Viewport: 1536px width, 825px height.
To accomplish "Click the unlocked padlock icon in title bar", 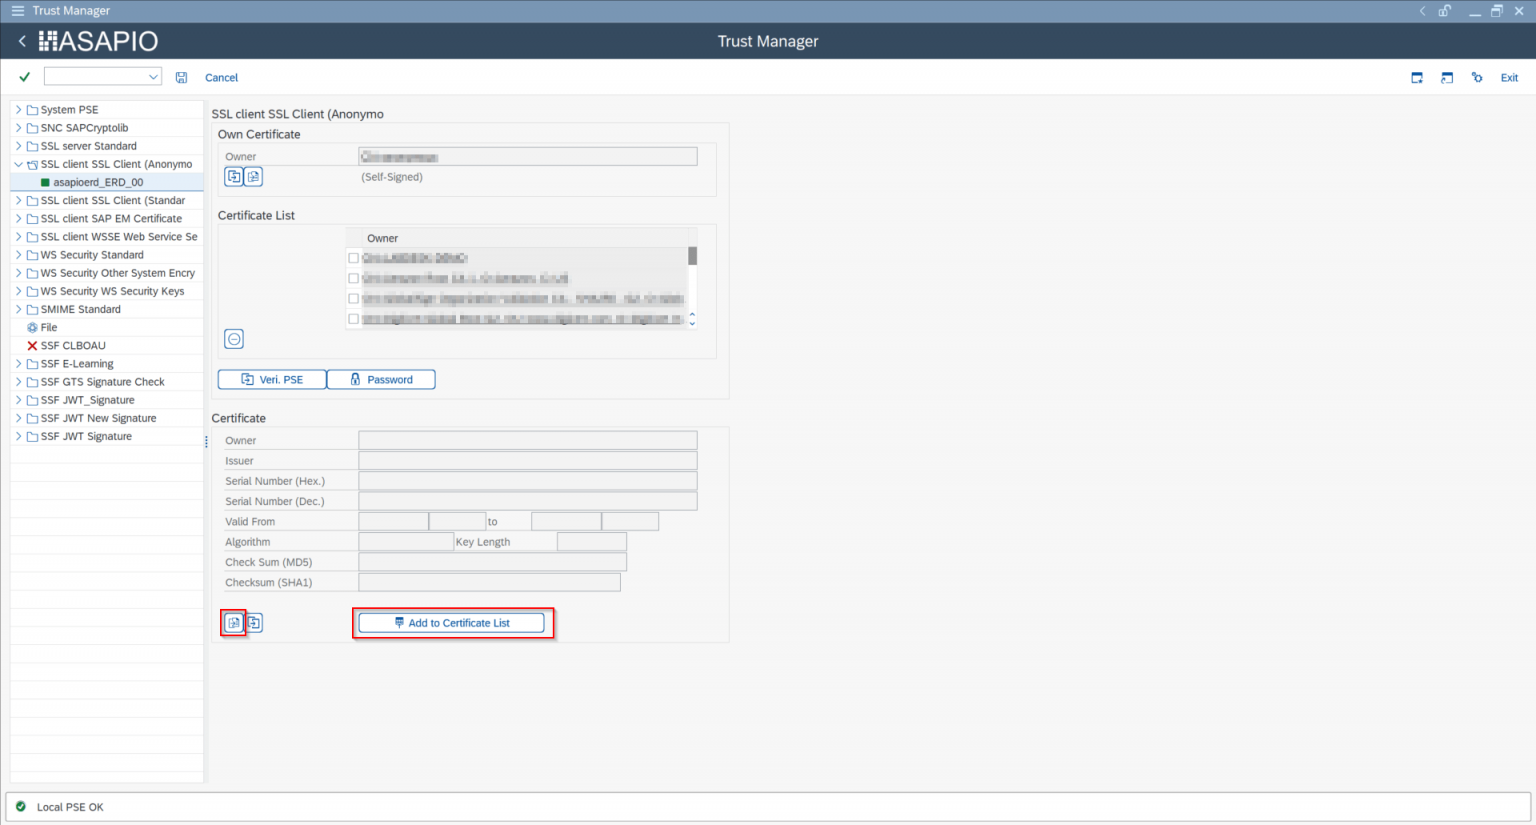I will [1445, 11].
